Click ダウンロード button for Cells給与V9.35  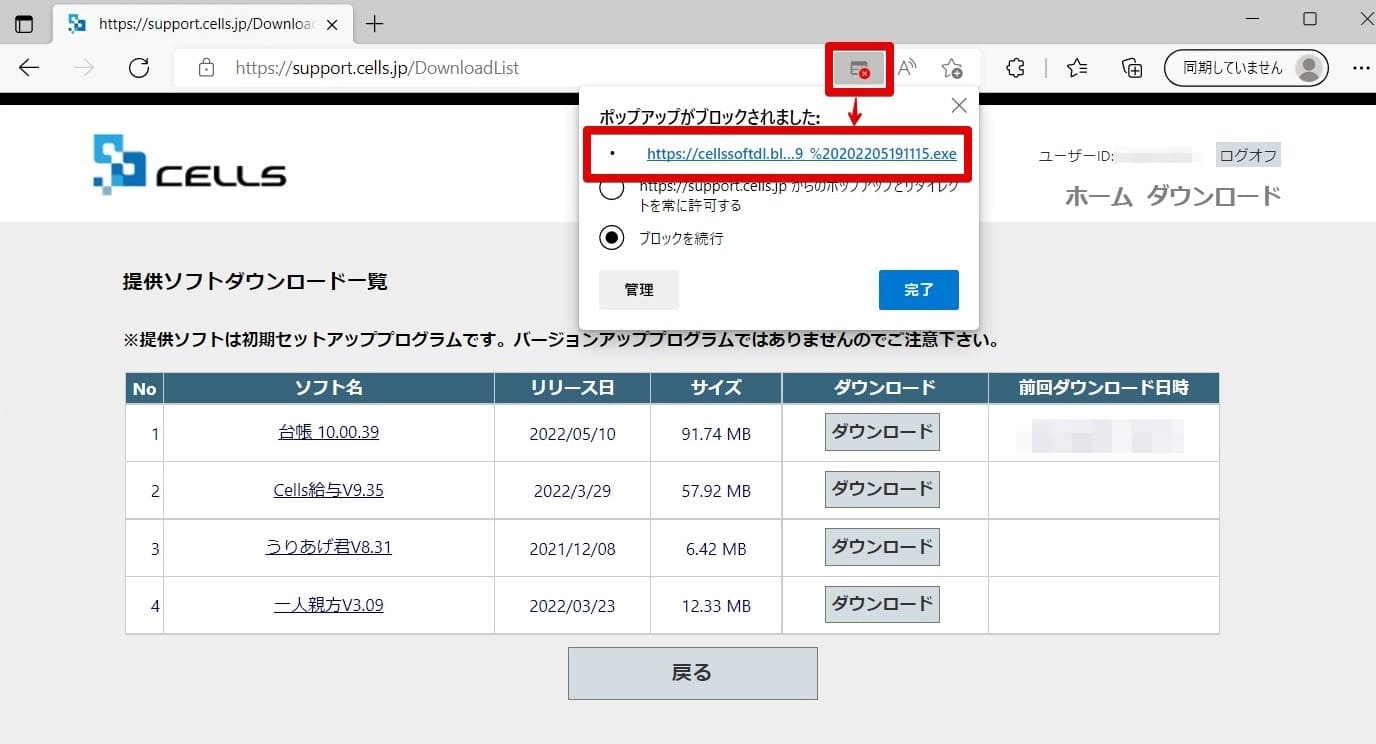(x=882, y=489)
